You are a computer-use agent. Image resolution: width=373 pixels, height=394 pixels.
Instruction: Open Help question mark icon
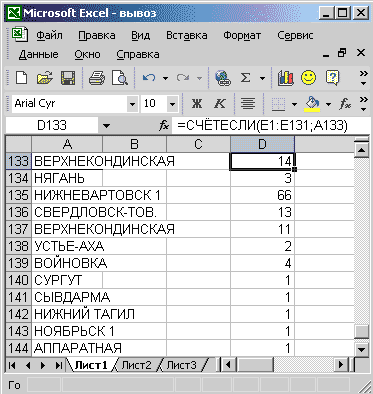tap(332, 78)
